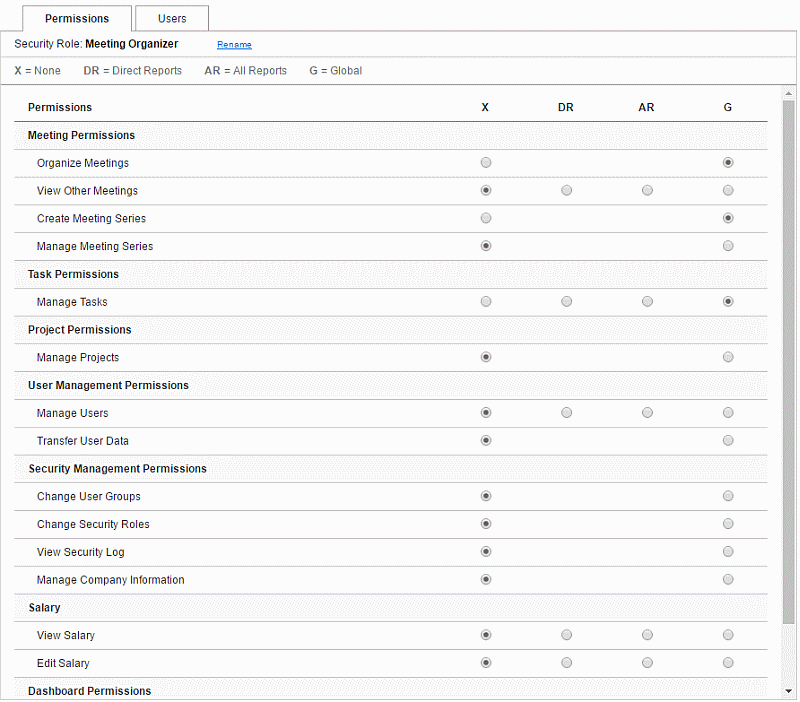800x702 pixels.
Task: Set Manage Users to All Reports
Action: pyautogui.click(x=647, y=412)
